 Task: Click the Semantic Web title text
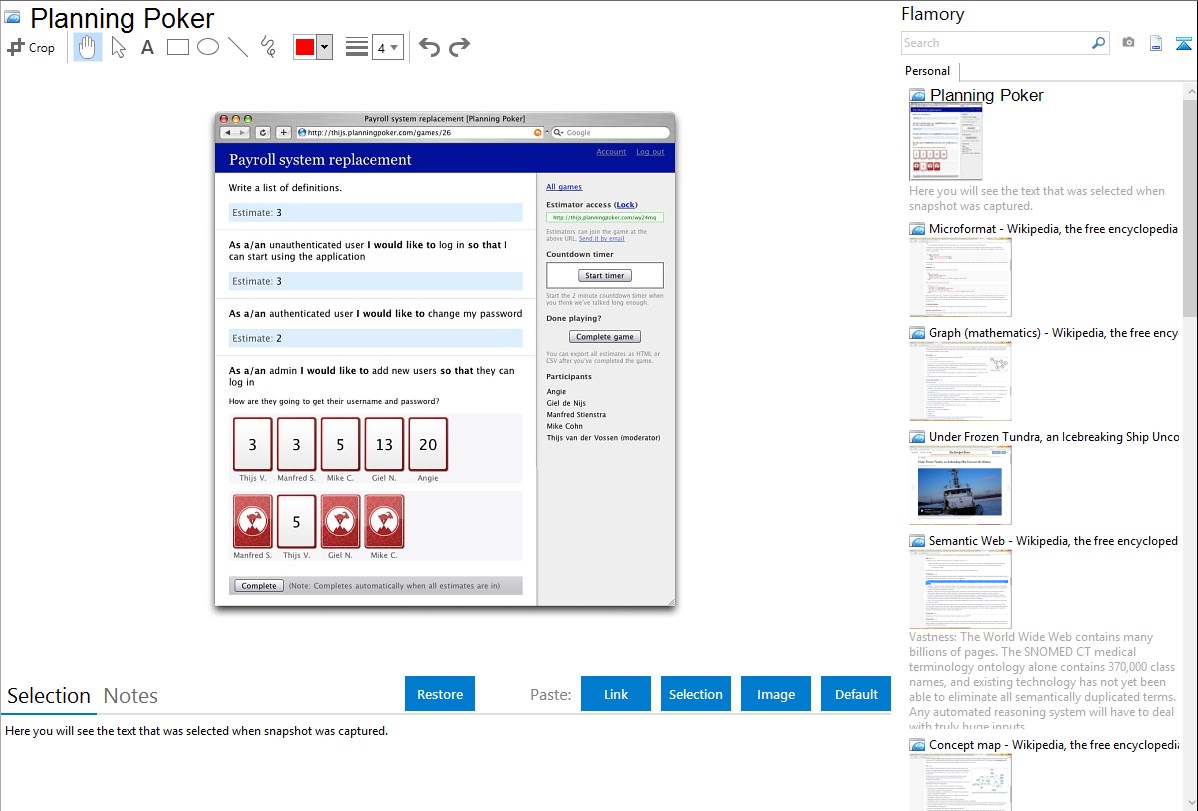[x=1053, y=540]
